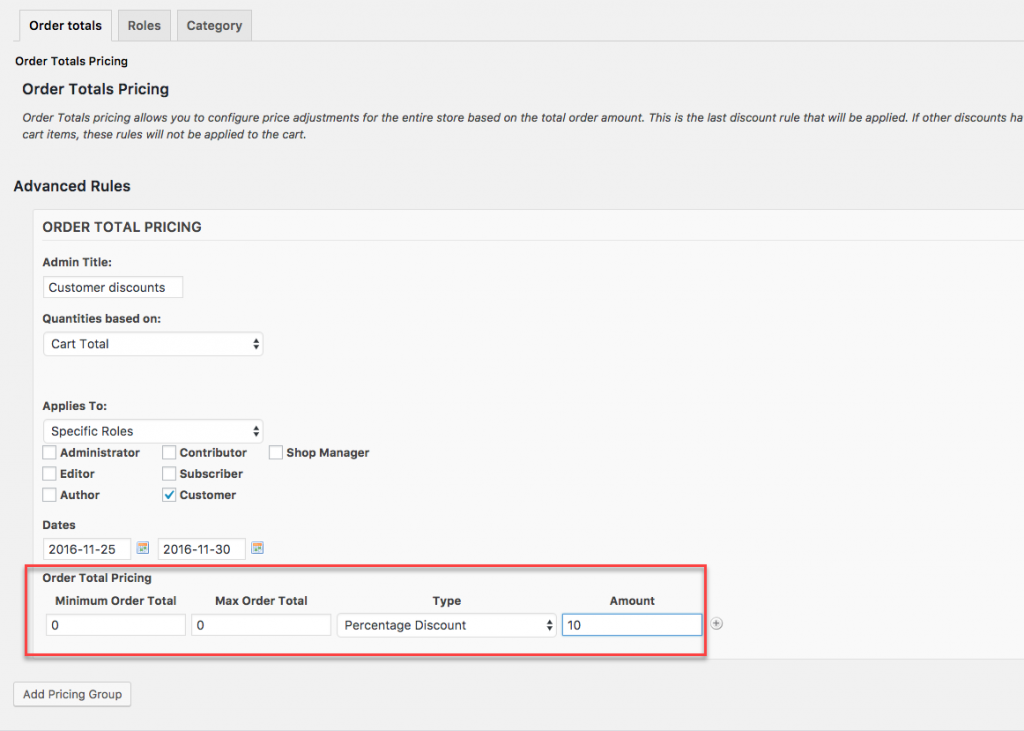
Task: Click the Customer checkbox label text
Action: pyautogui.click(x=208, y=495)
